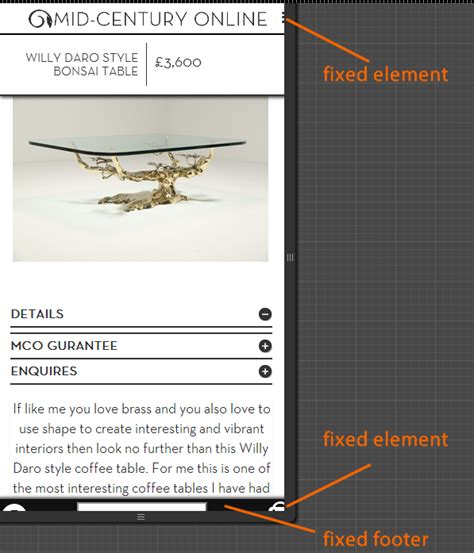Open the hamburger menu in header

pos(283,18)
